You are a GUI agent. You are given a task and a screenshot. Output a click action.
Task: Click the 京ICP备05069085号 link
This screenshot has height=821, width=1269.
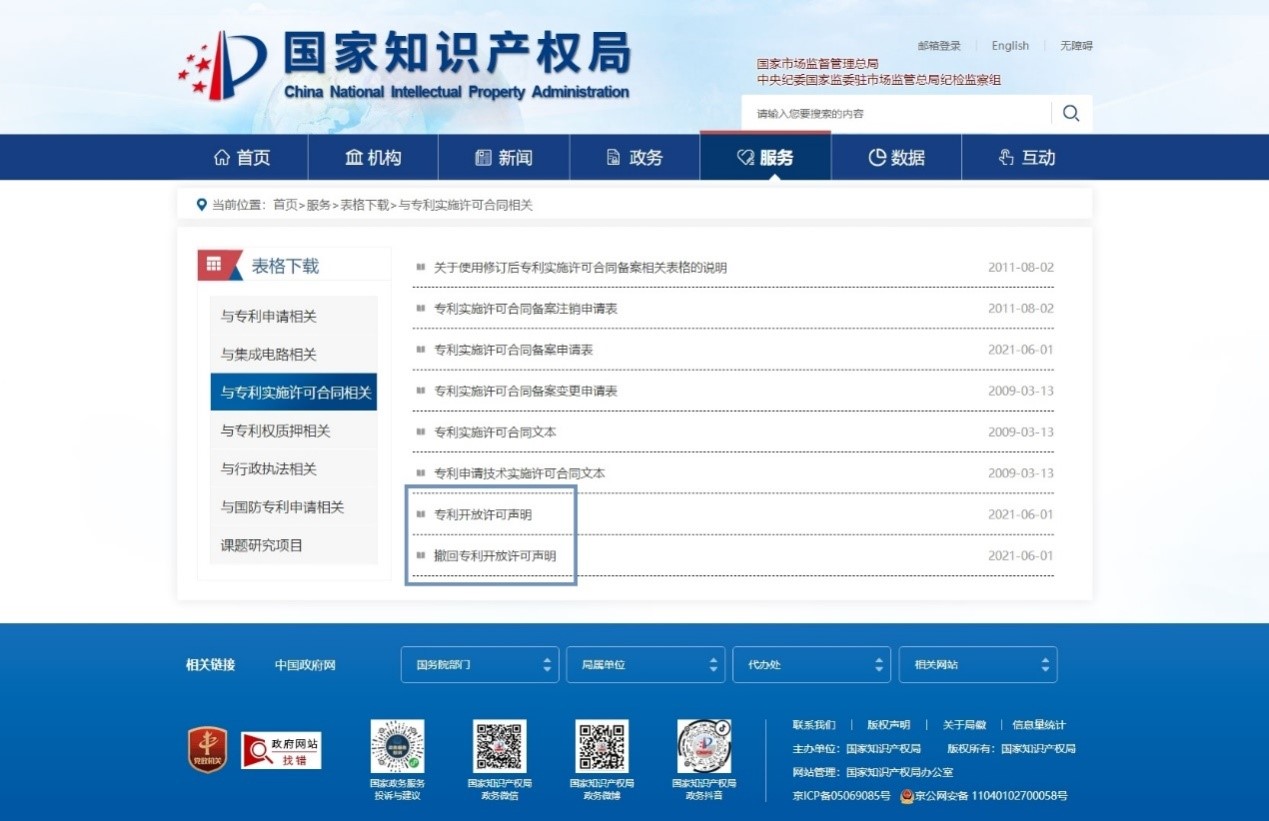coord(841,796)
